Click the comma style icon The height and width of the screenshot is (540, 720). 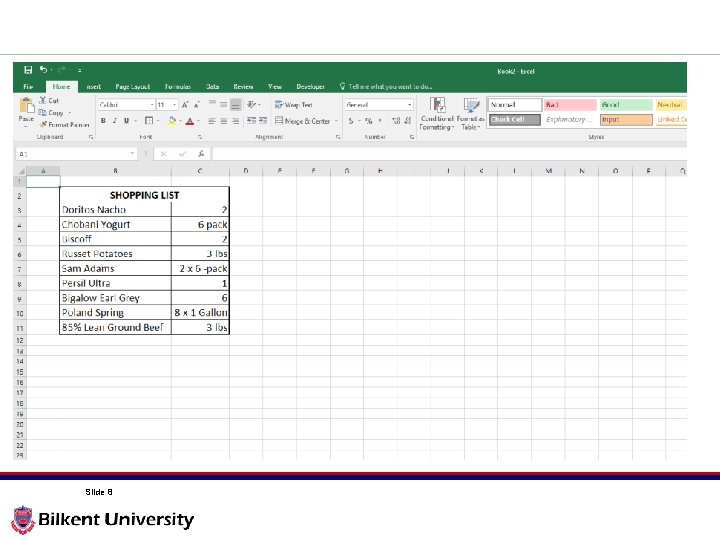[380, 121]
